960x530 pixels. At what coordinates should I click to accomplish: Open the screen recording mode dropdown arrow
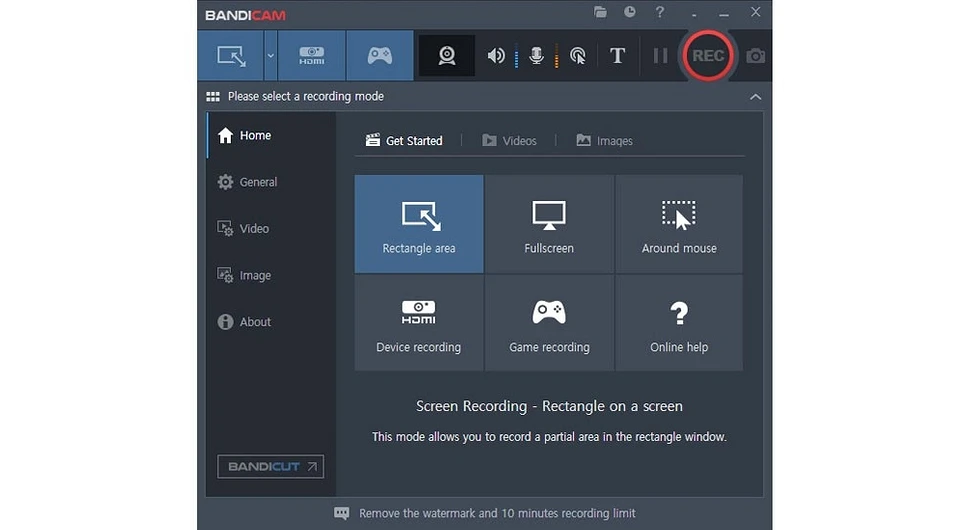(x=270, y=56)
